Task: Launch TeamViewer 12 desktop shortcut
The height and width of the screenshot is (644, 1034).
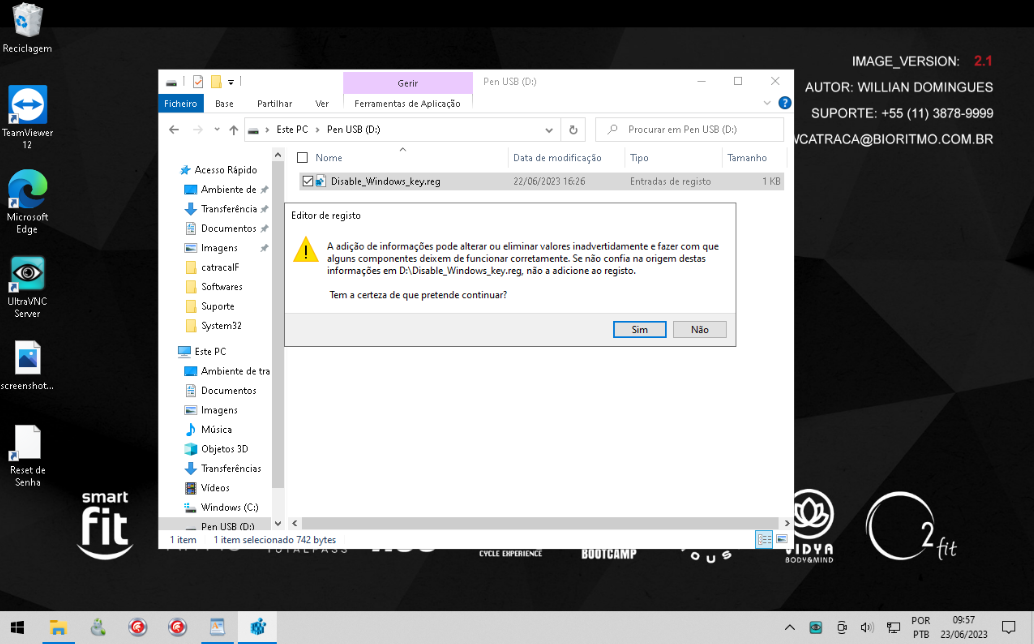Action: coord(27,117)
